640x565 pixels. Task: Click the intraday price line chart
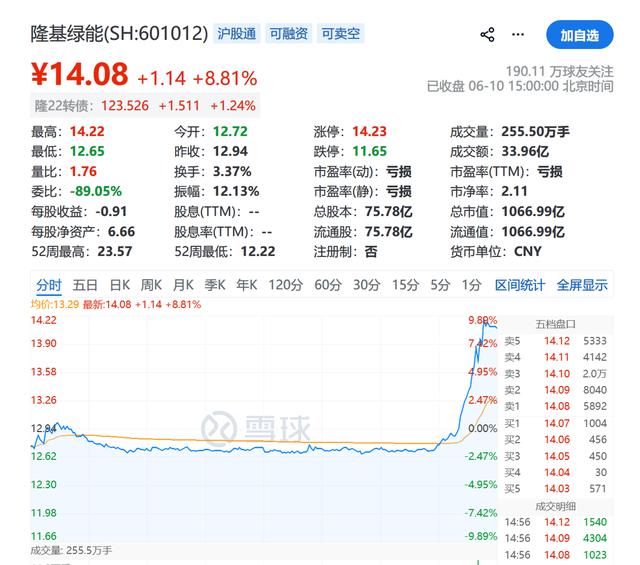(264, 429)
